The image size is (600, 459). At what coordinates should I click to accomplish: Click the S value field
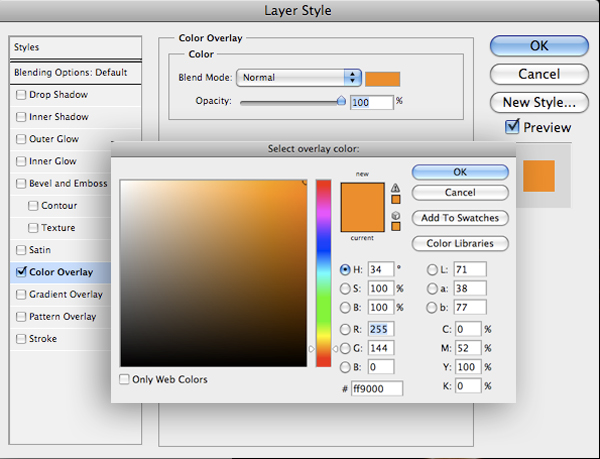point(381,288)
